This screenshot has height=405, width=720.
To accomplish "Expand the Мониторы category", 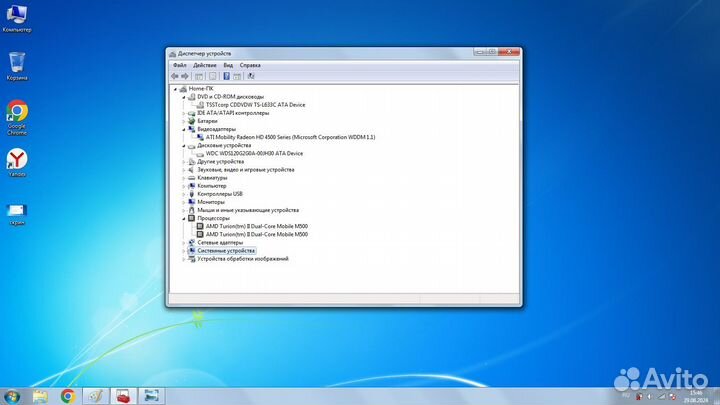I will click(x=184, y=202).
